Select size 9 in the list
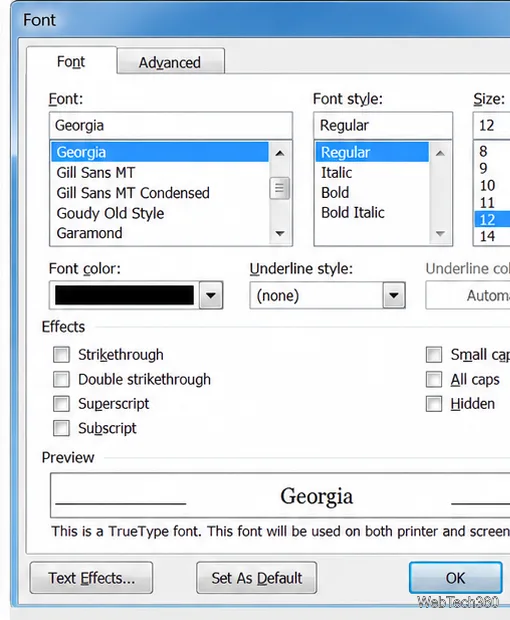 pos(492,168)
